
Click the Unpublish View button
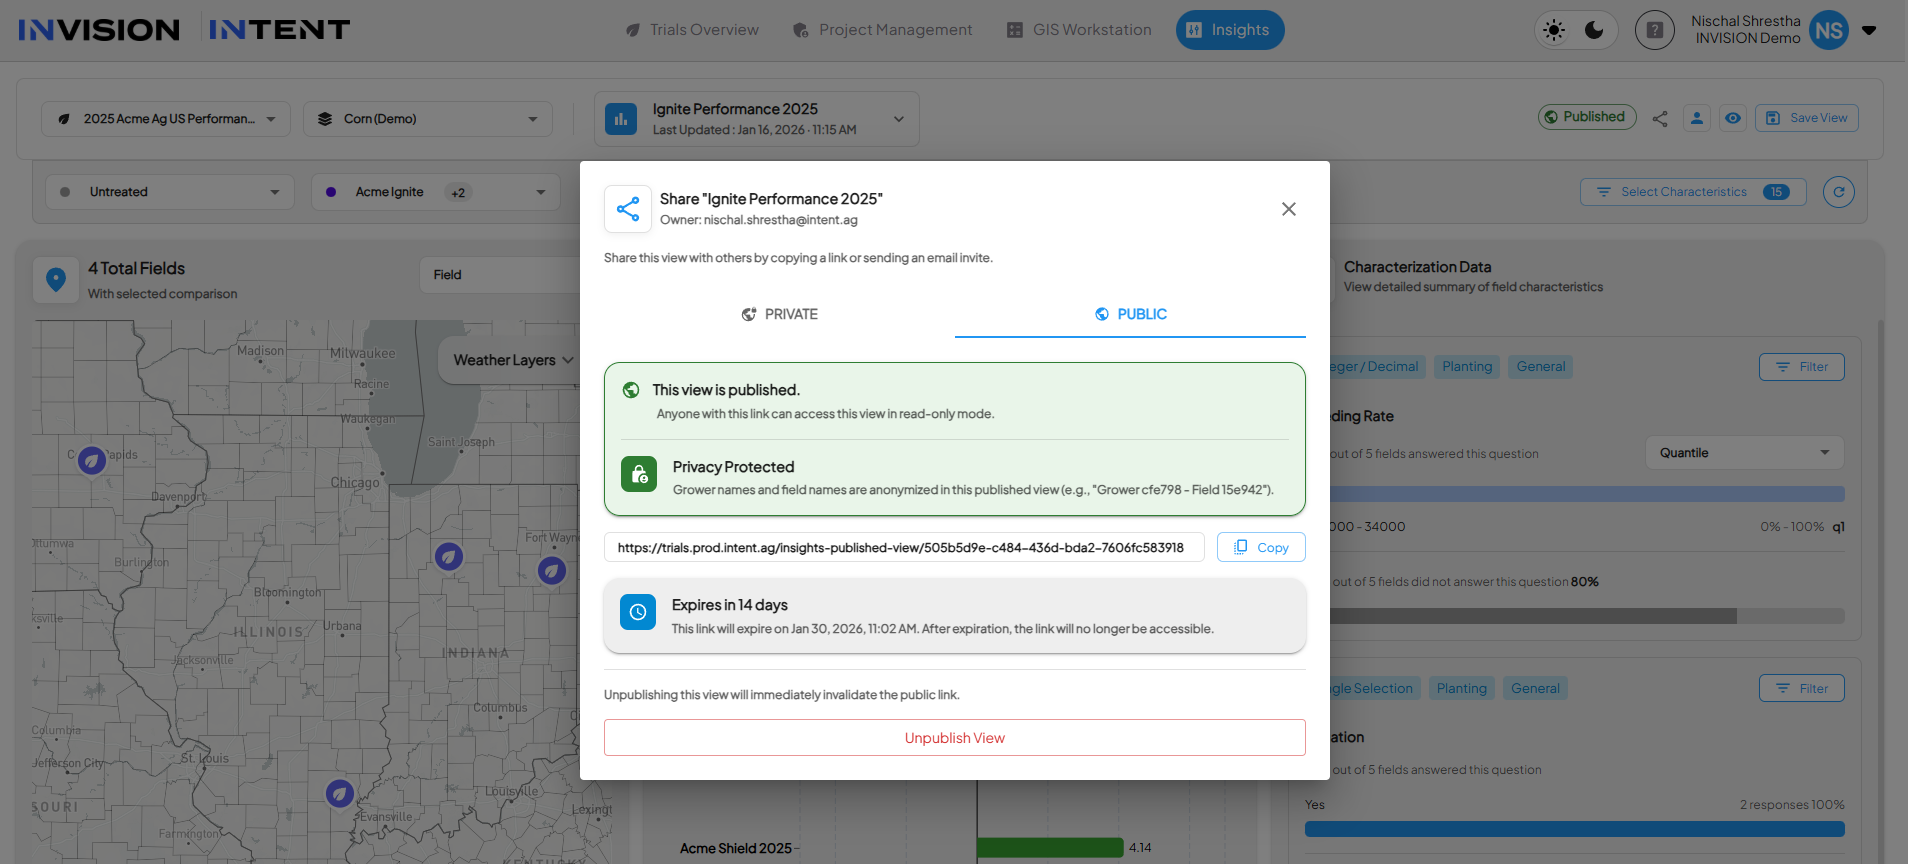pyautogui.click(x=954, y=738)
